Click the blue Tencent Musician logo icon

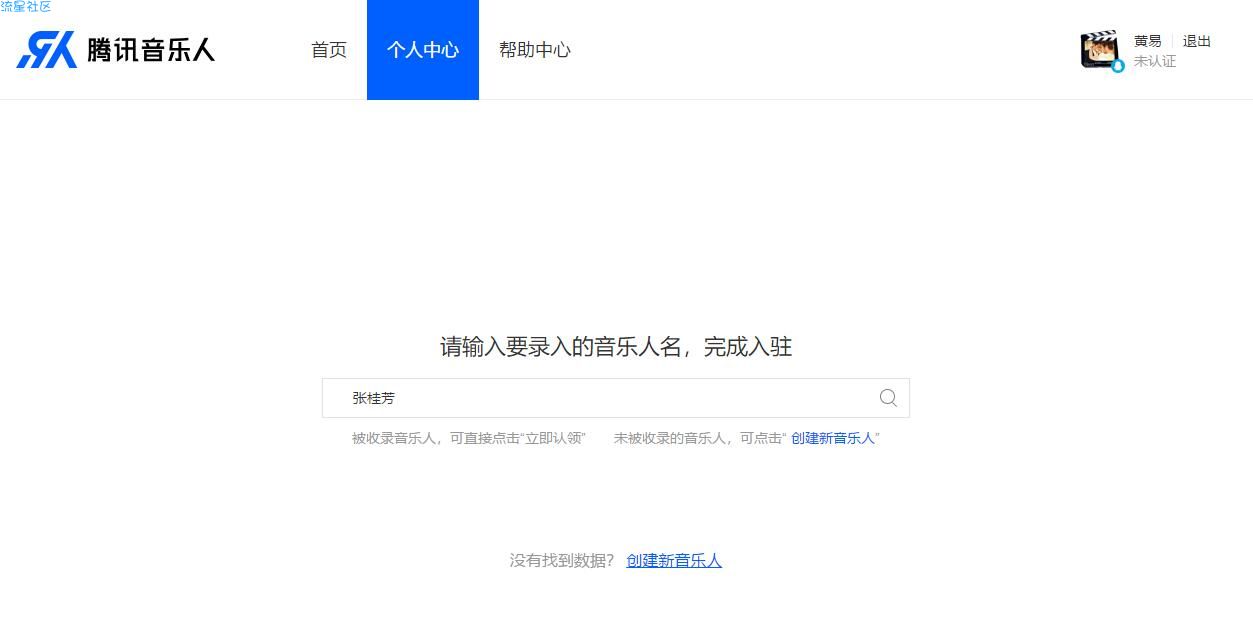click(47, 49)
